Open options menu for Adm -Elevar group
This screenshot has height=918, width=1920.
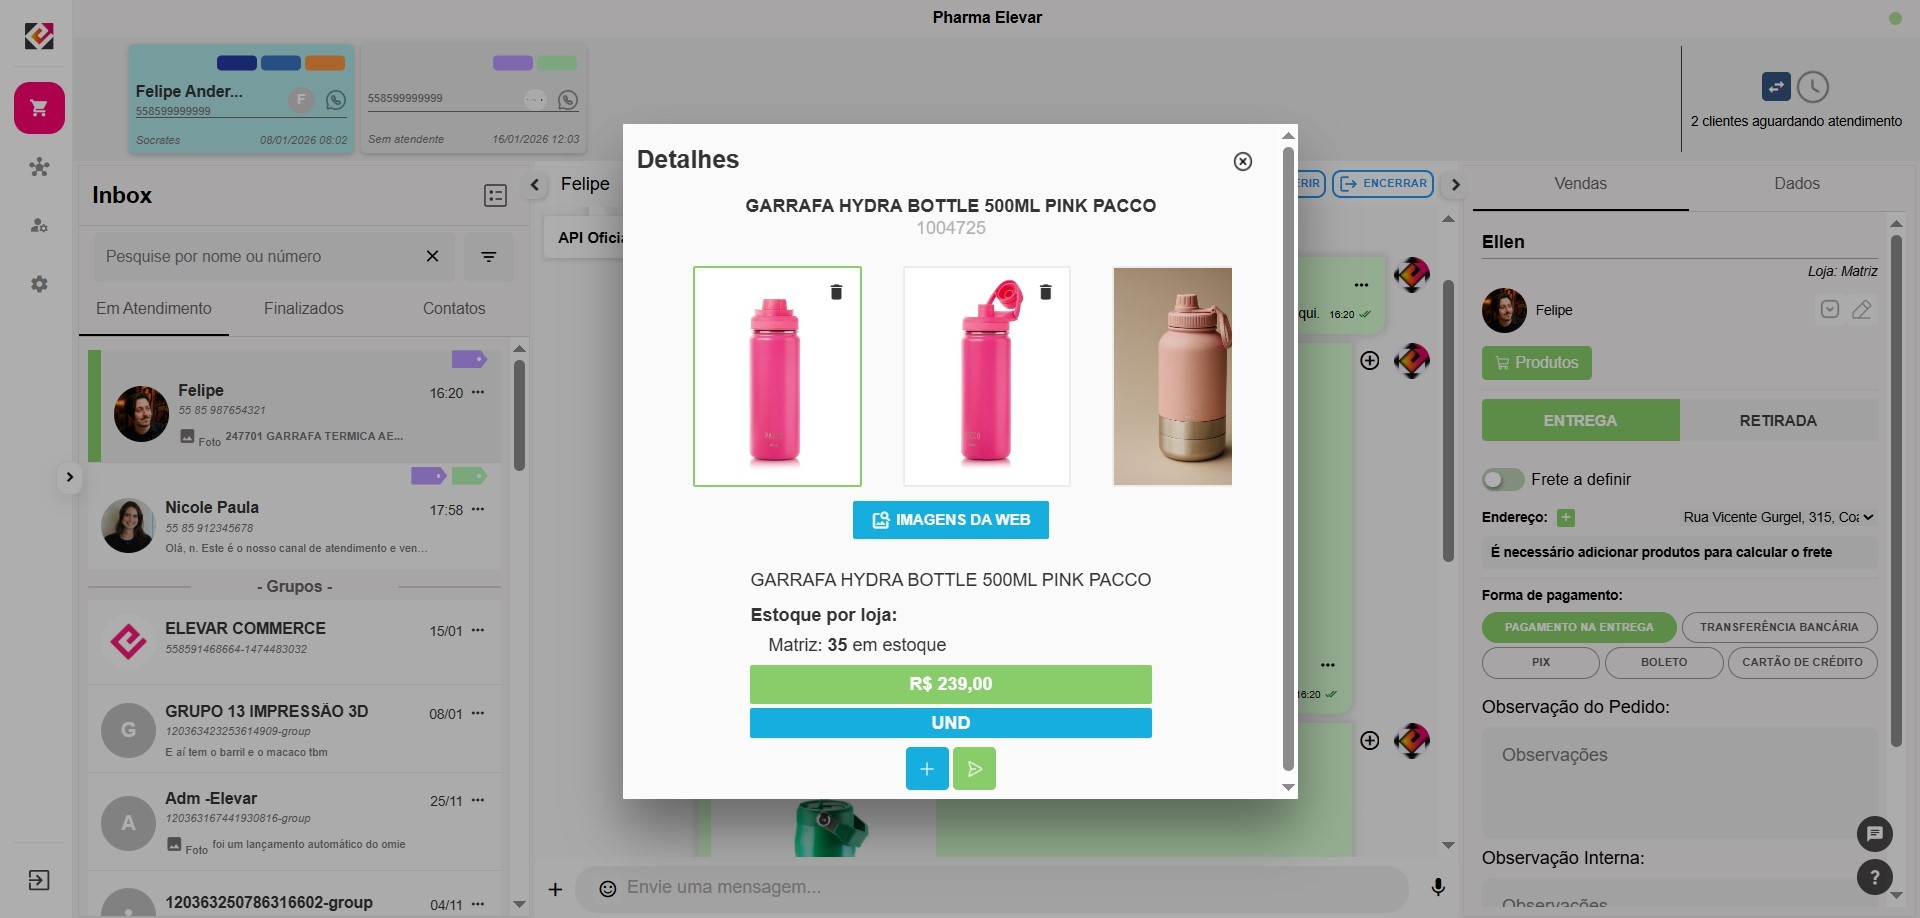(478, 800)
